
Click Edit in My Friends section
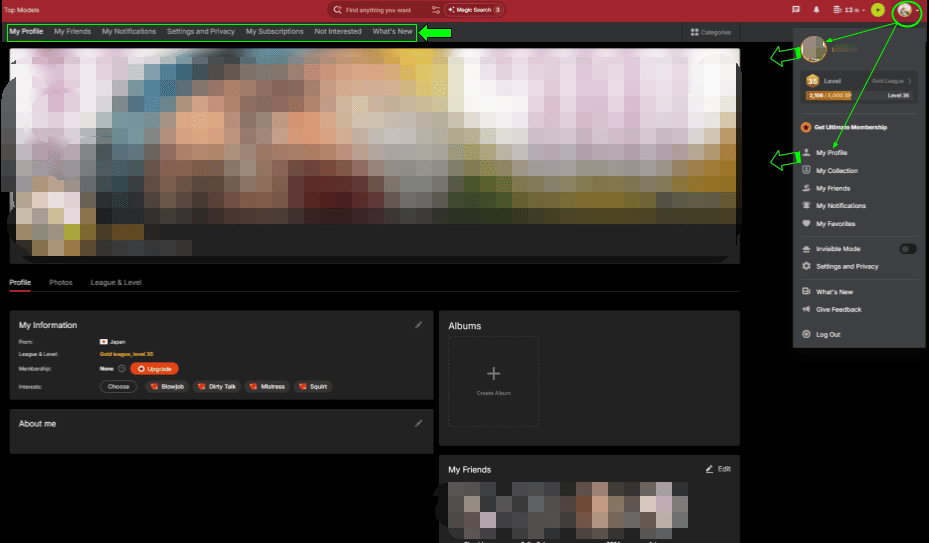(x=718, y=469)
